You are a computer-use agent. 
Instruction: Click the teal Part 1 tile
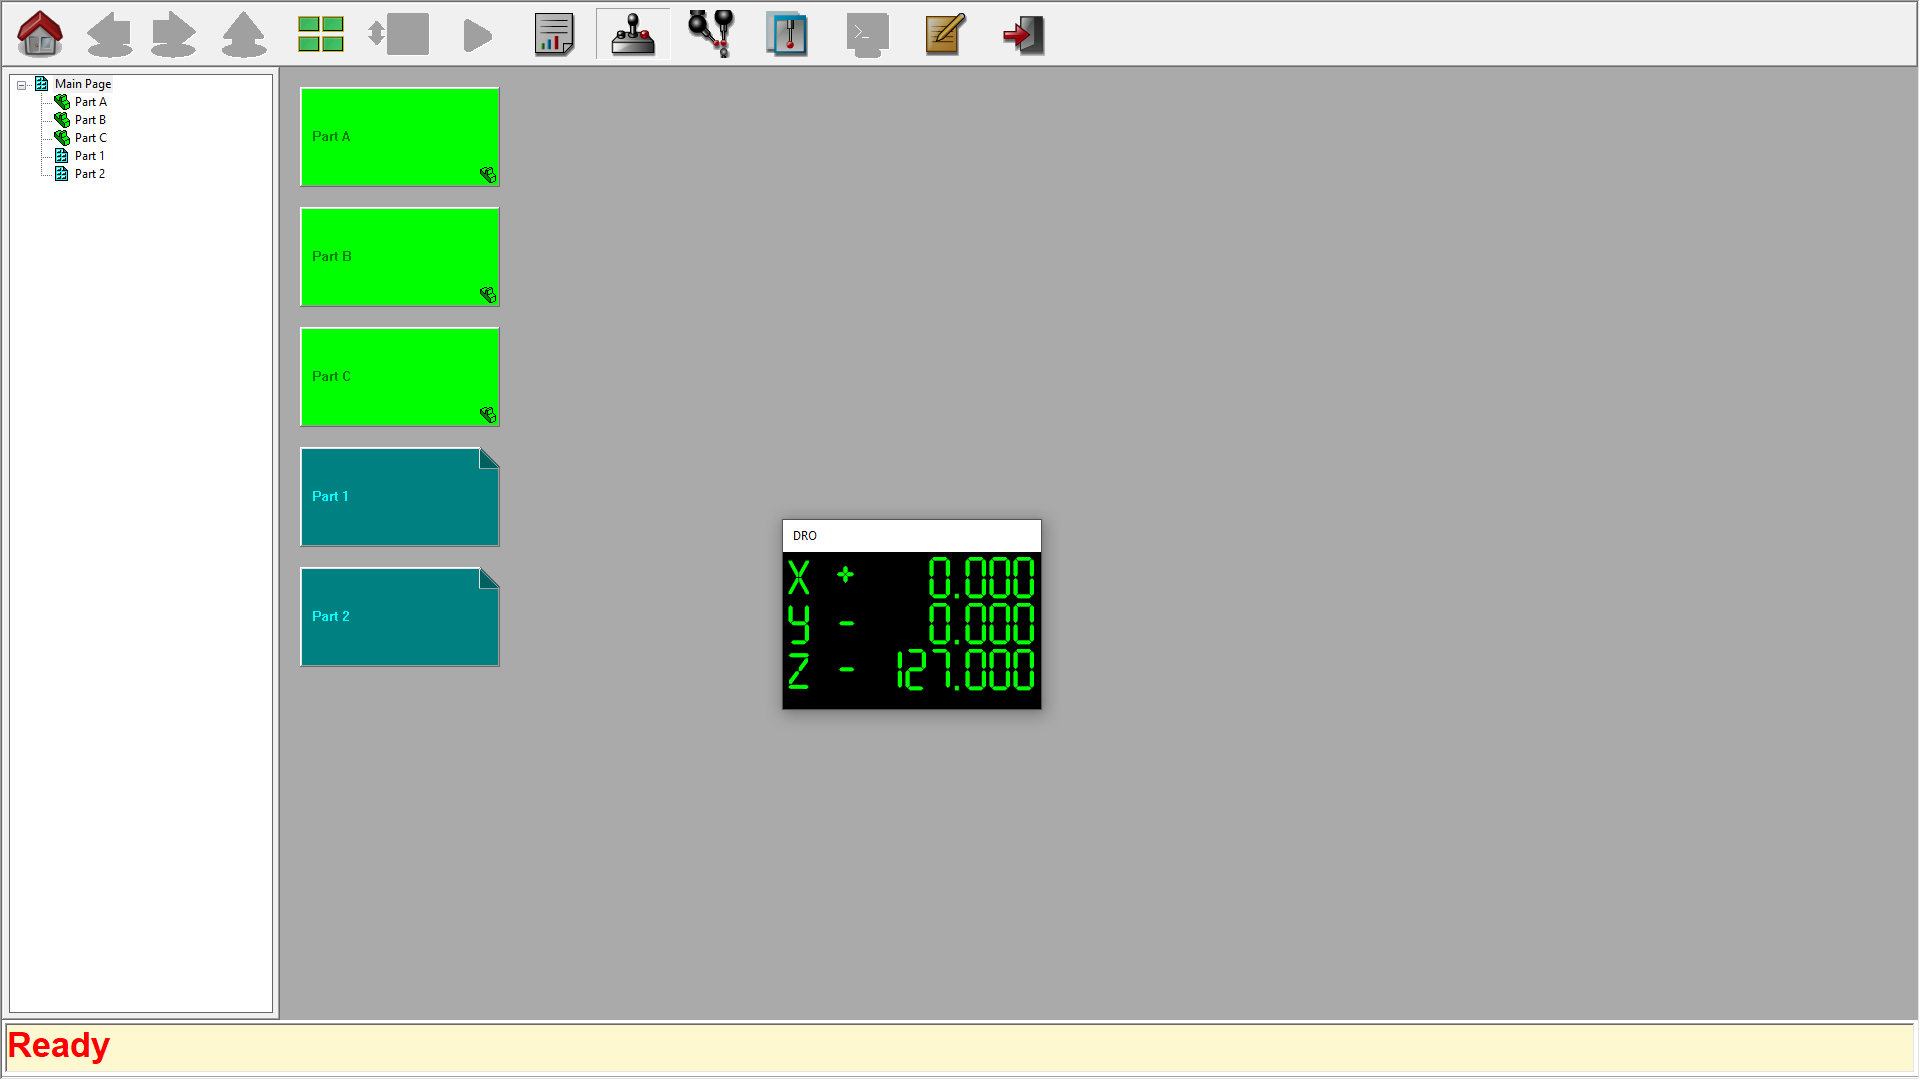(399, 497)
